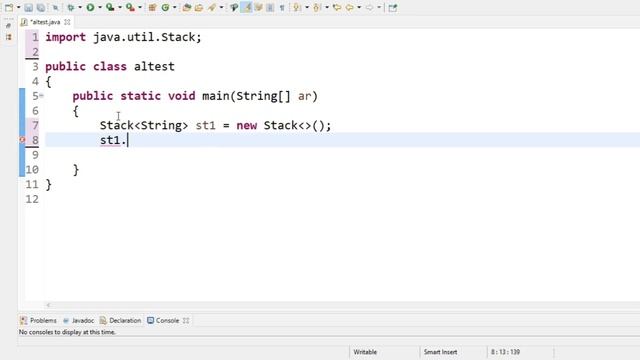Viewport: 640px width, 360px height.
Task: Click the rightmost toolbar window icon
Action: coord(393,7)
